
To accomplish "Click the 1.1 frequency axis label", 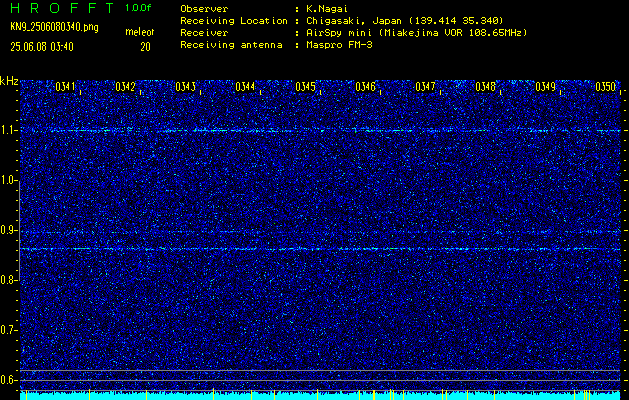I will 7,130.
